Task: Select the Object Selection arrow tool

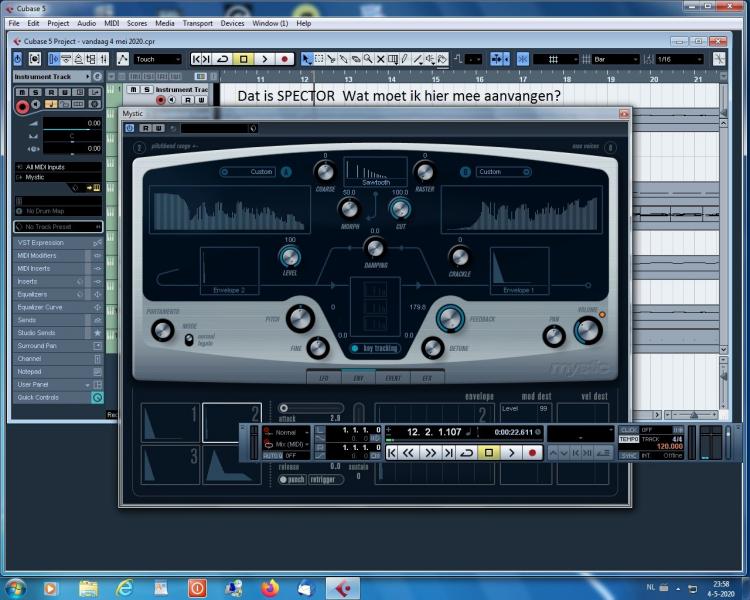Action: point(307,59)
